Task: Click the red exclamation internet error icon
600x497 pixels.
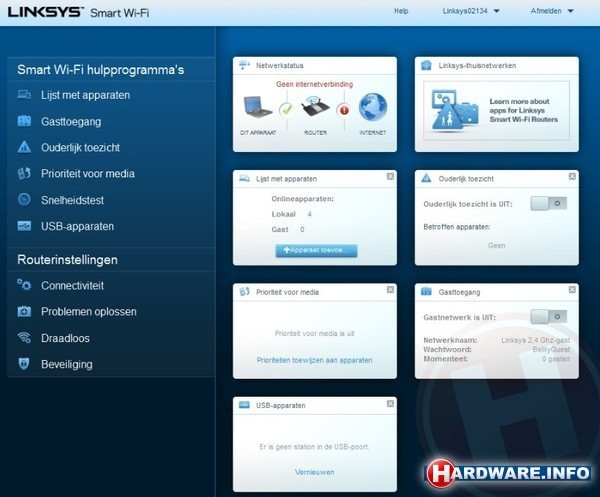Action: click(344, 110)
